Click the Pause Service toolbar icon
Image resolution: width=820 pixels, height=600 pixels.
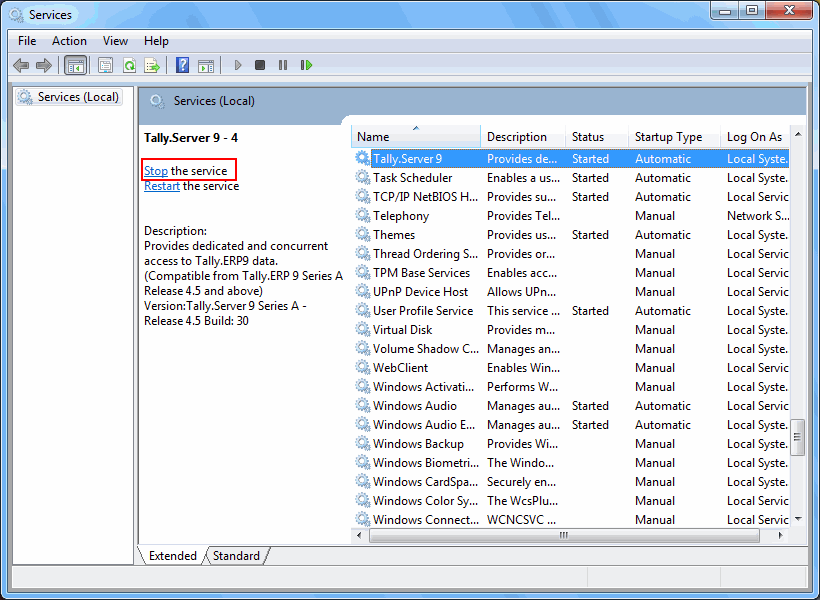[x=283, y=65]
